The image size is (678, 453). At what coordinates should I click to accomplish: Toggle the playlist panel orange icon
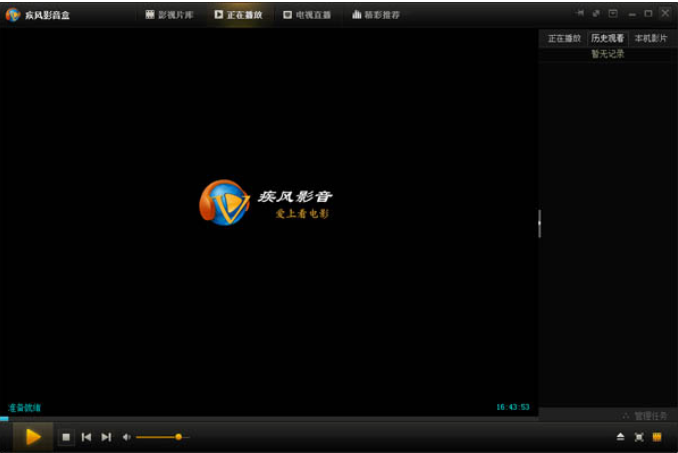pyautogui.click(x=657, y=437)
